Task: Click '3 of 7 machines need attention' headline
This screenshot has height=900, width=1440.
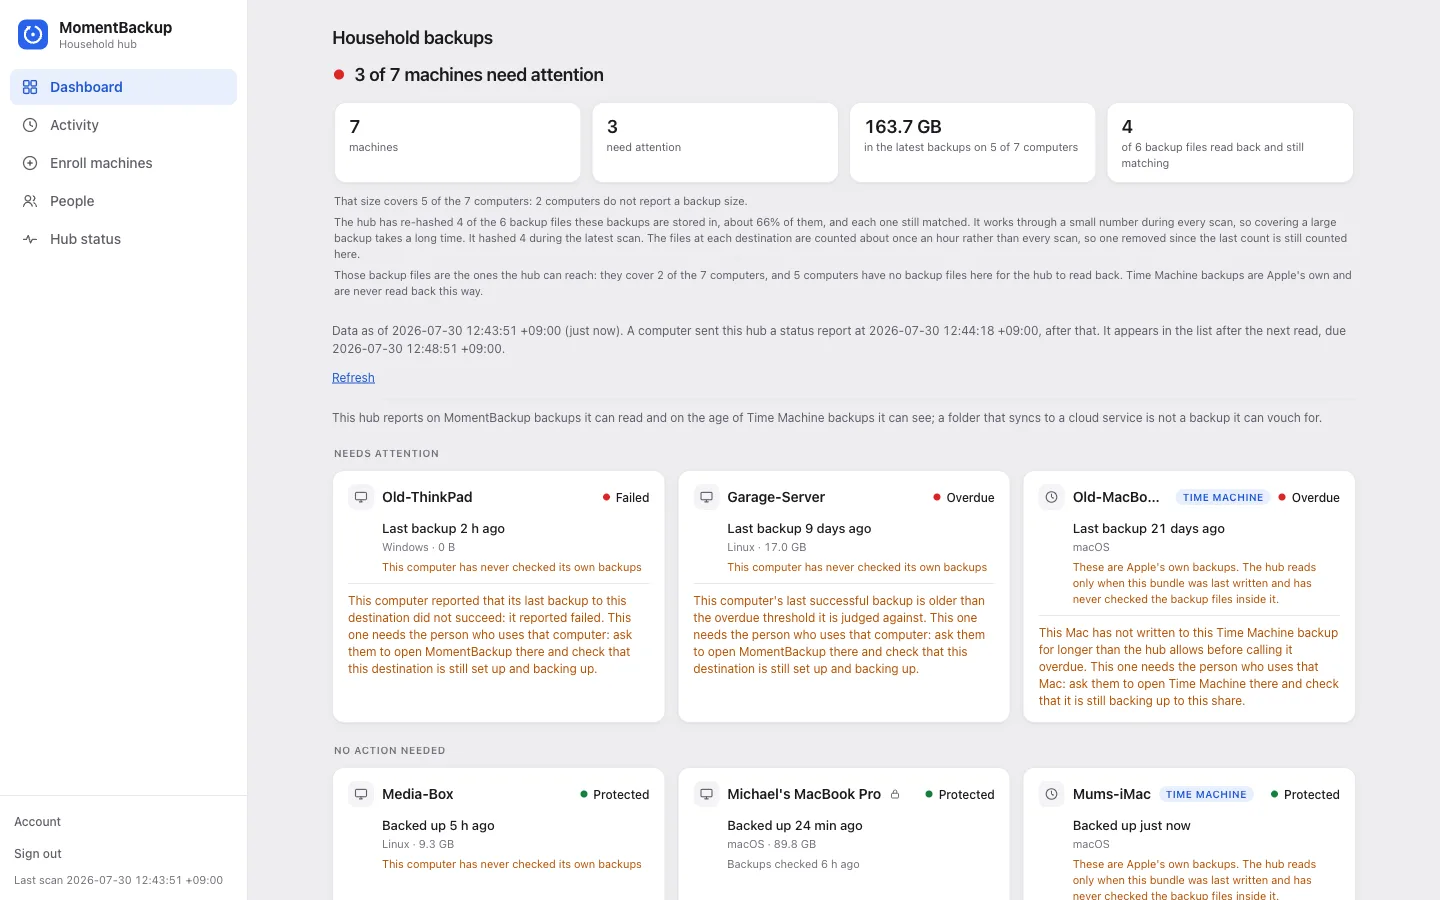Action: point(479,75)
